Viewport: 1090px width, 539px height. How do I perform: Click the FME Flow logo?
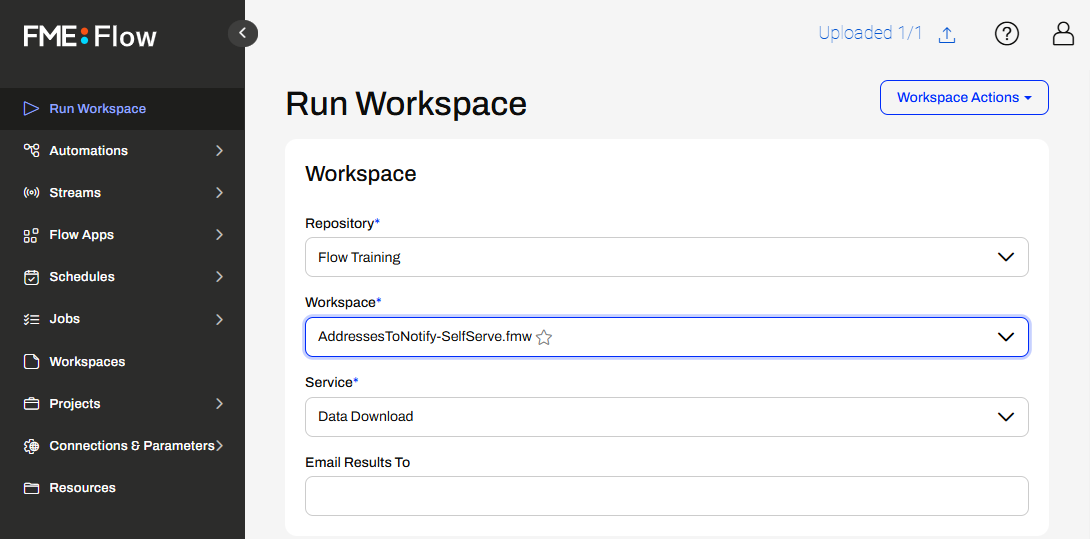90,36
